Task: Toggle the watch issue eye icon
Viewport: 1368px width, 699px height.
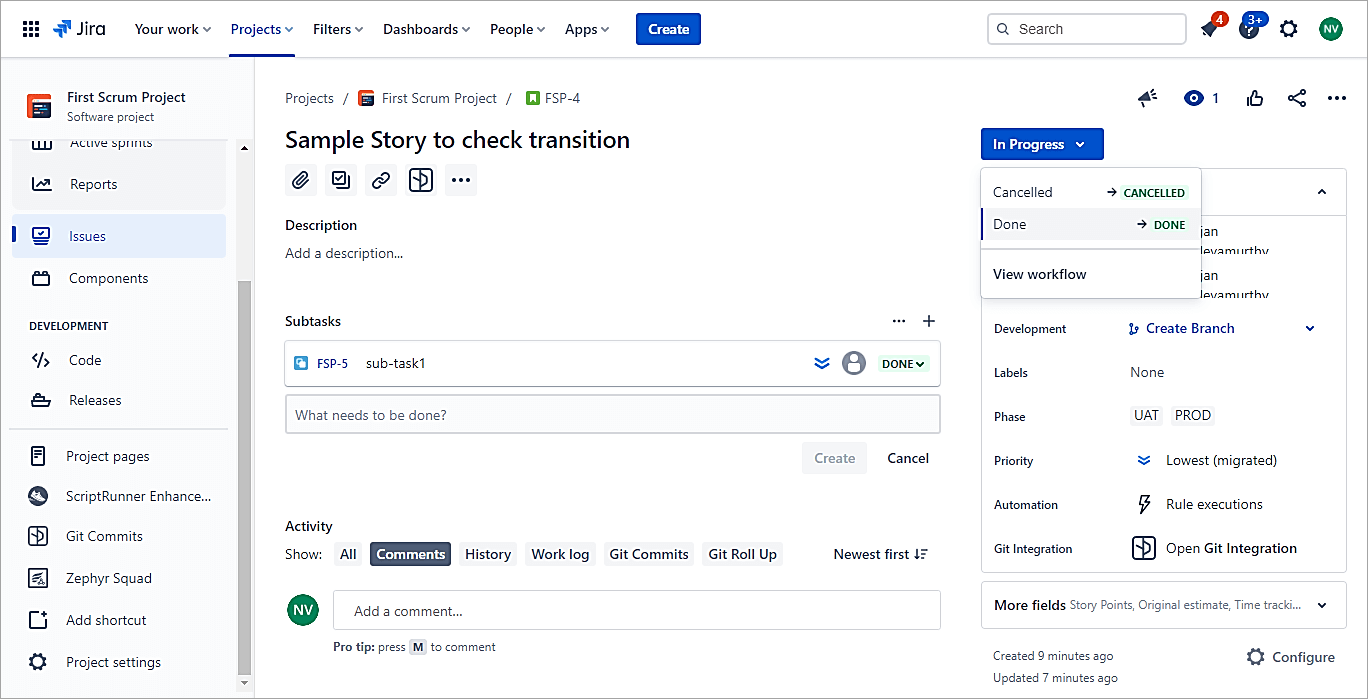Action: coord(1193,98)
